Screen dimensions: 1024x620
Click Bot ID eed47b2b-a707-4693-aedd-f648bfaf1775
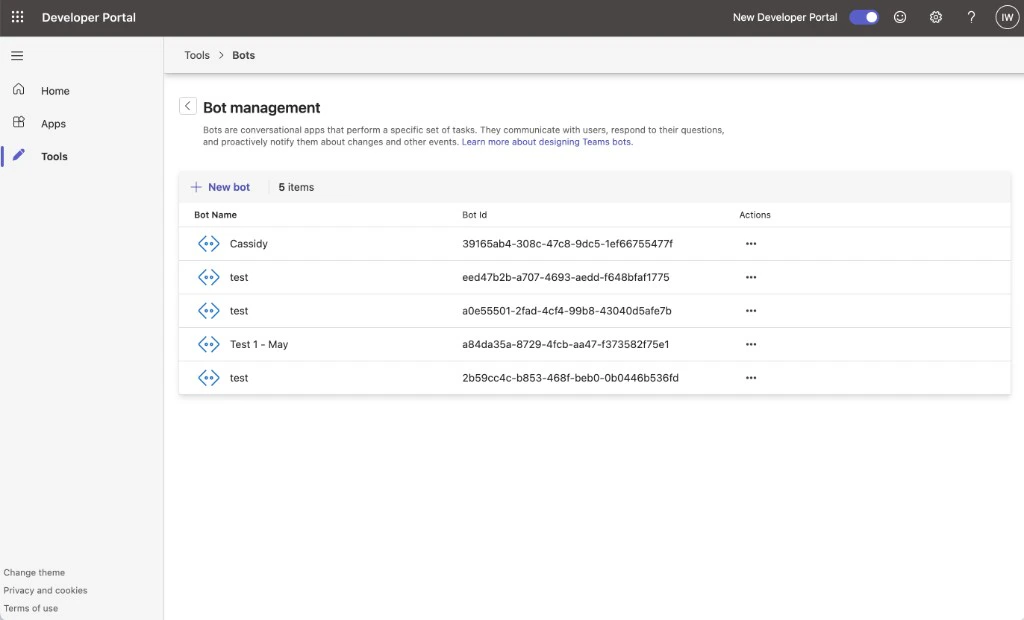click(566, 277)
